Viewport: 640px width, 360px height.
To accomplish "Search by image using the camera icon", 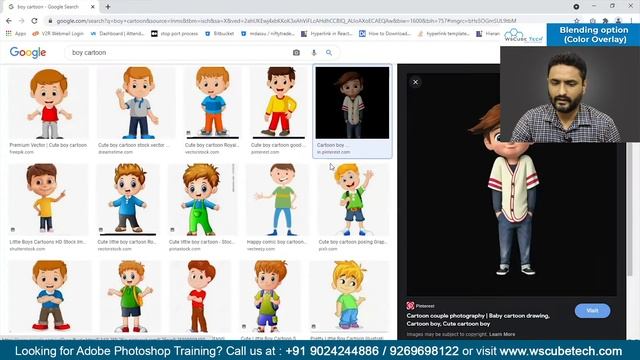I will pos(296,53).
